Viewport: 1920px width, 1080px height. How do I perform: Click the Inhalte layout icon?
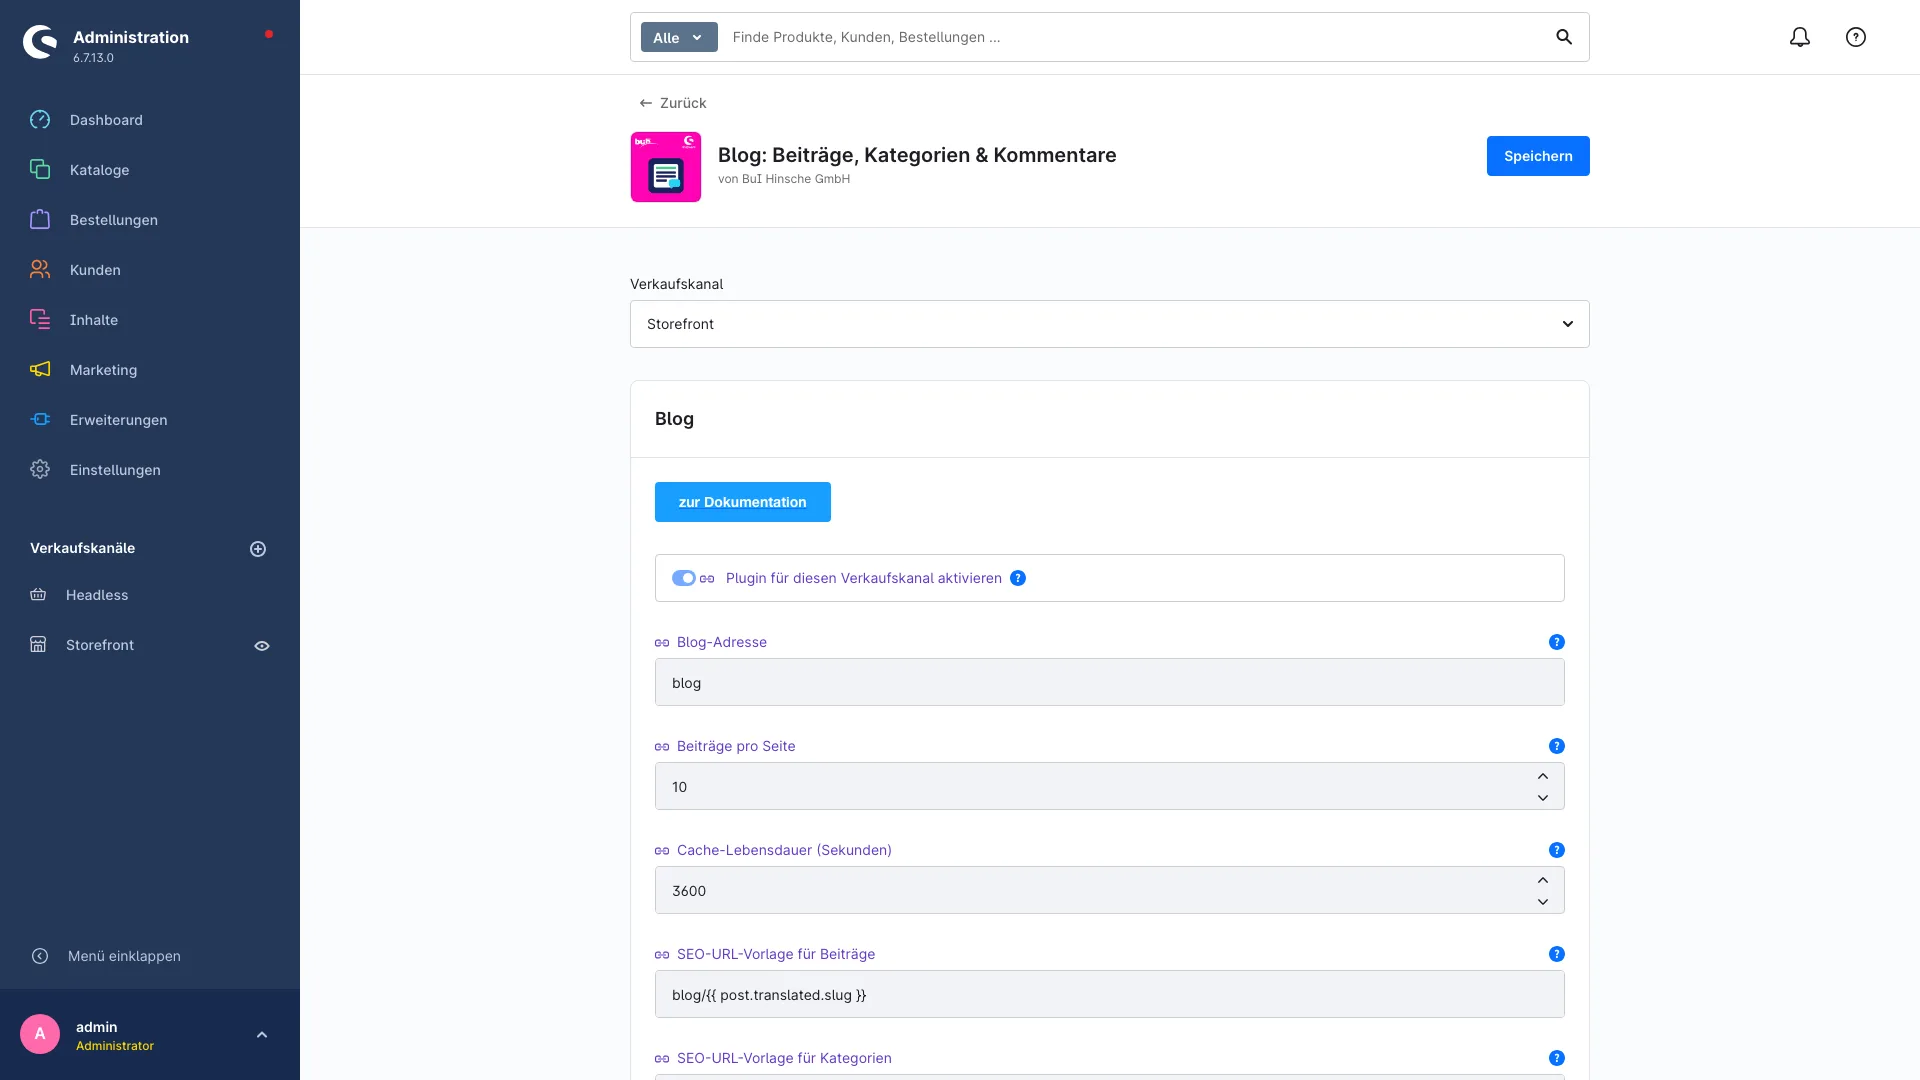point(40,320)
